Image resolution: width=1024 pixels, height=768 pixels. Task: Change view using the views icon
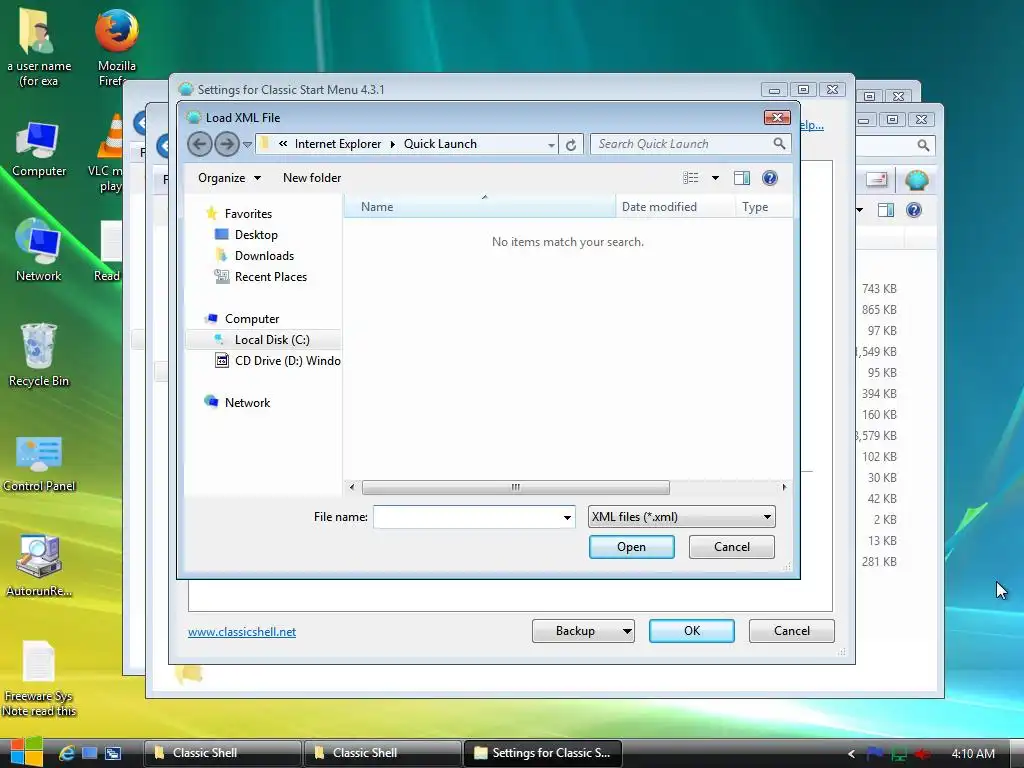(690, 178)
